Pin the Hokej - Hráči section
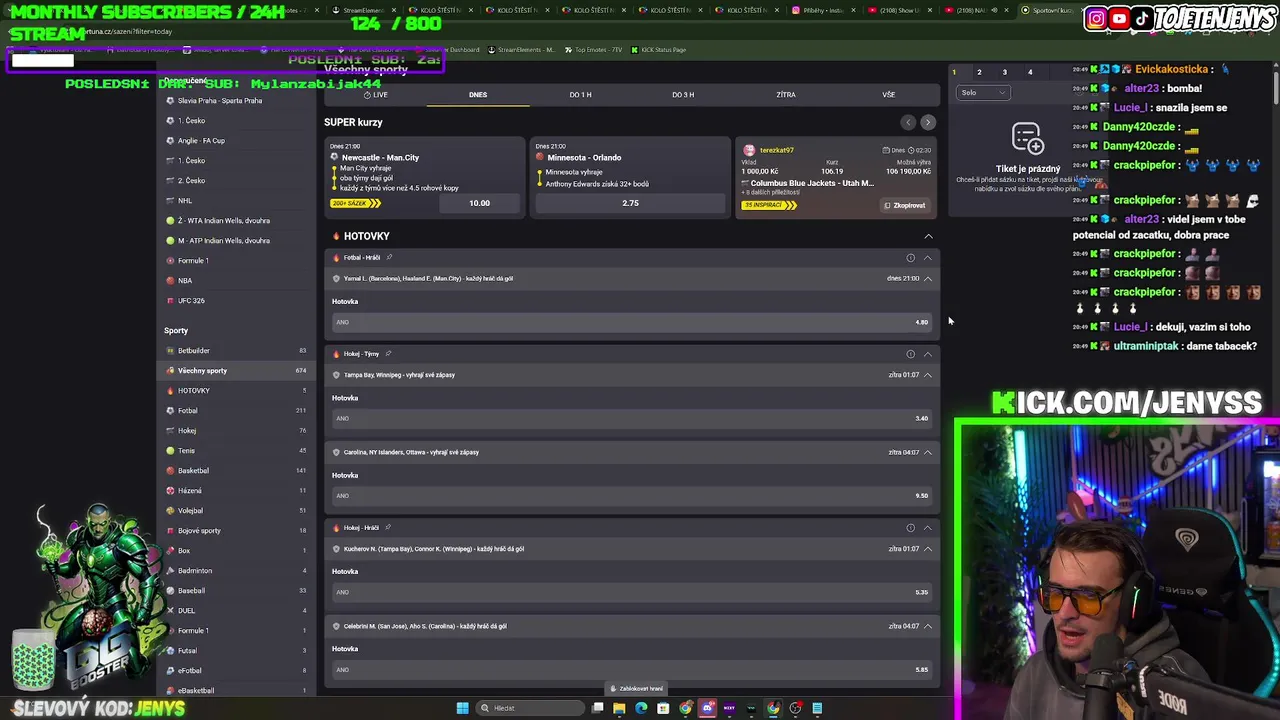The width and height of the screenshot is (1280, 720). [x=388, y=527]
